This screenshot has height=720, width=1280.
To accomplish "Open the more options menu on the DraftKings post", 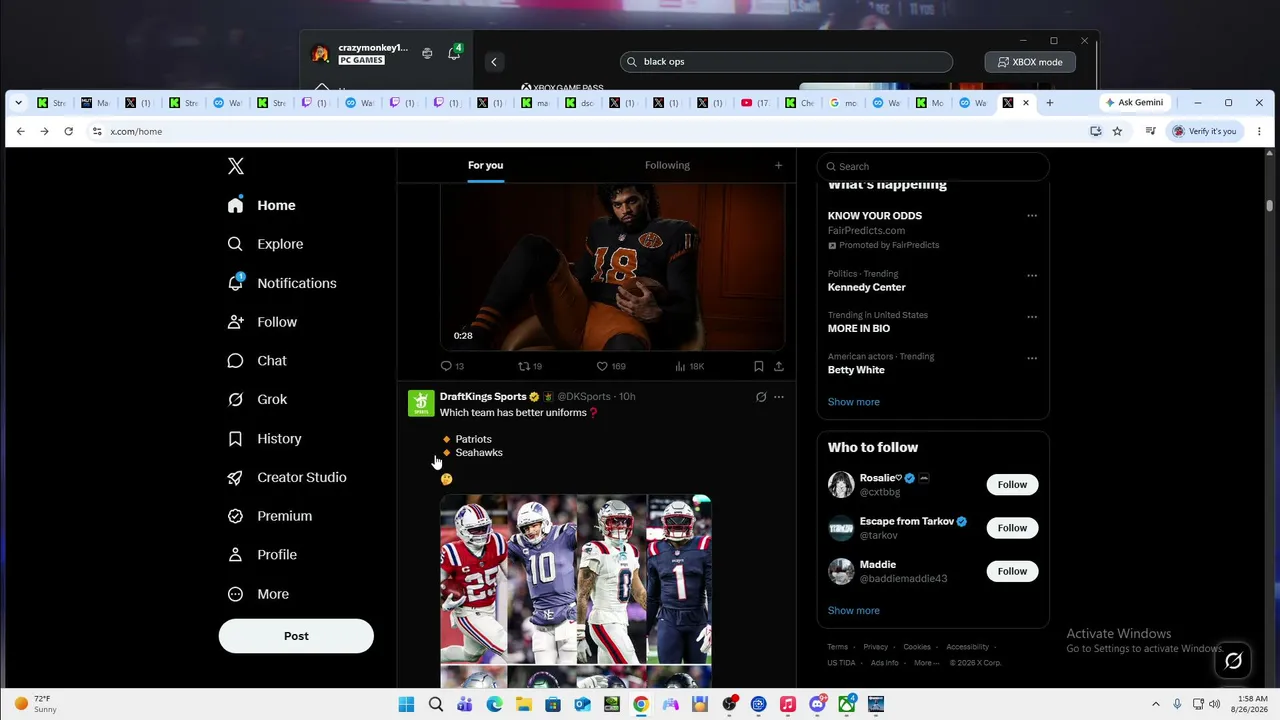I will click(779, 397).
